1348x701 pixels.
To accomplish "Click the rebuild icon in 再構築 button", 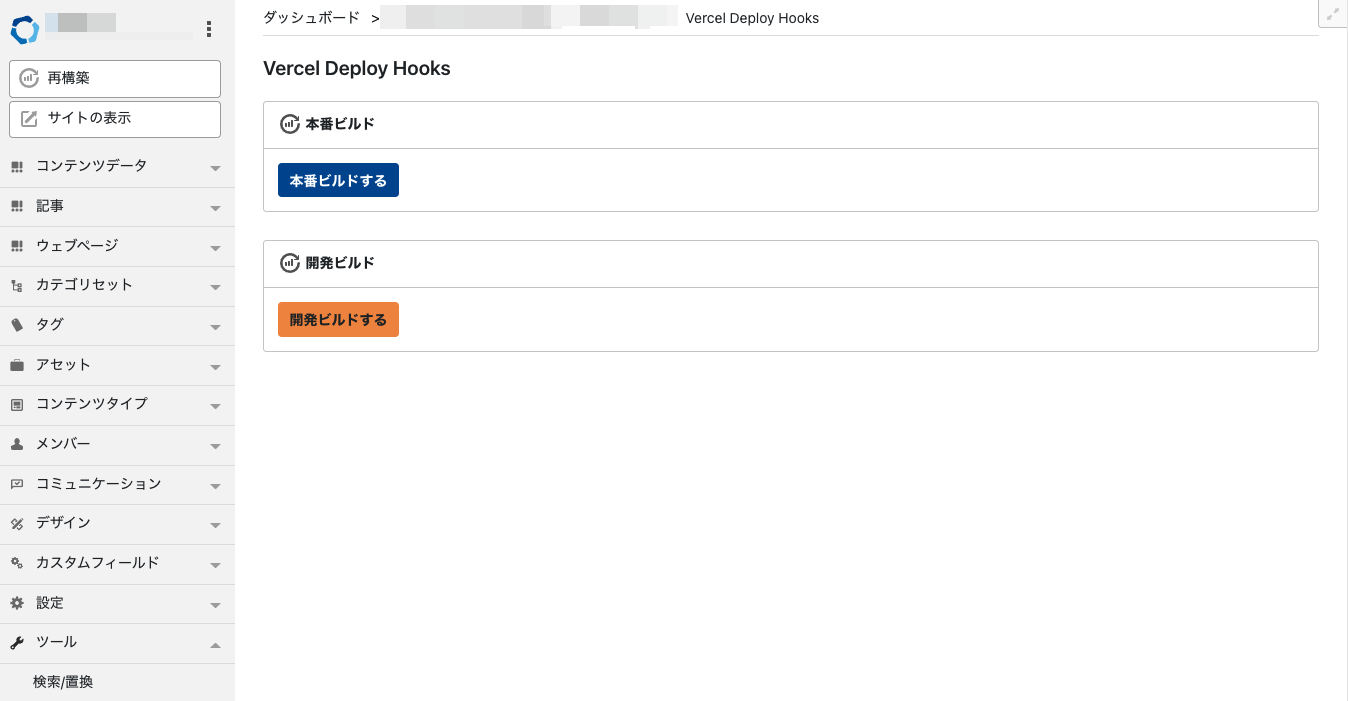I will (x=29, y=78).
